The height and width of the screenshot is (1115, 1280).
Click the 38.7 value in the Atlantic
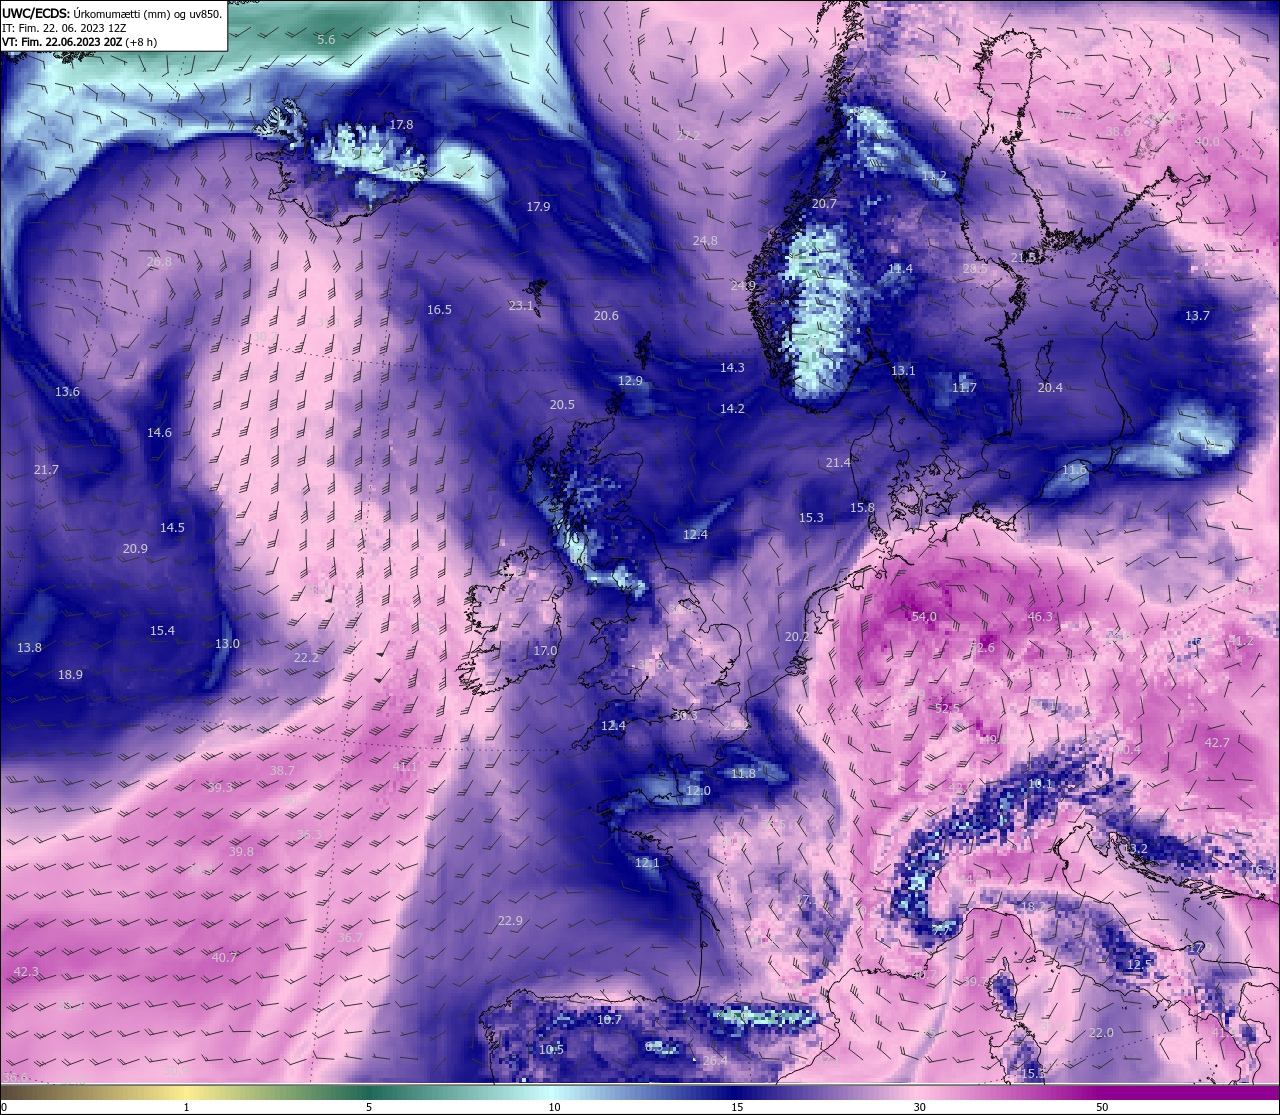tap(282, 771)
